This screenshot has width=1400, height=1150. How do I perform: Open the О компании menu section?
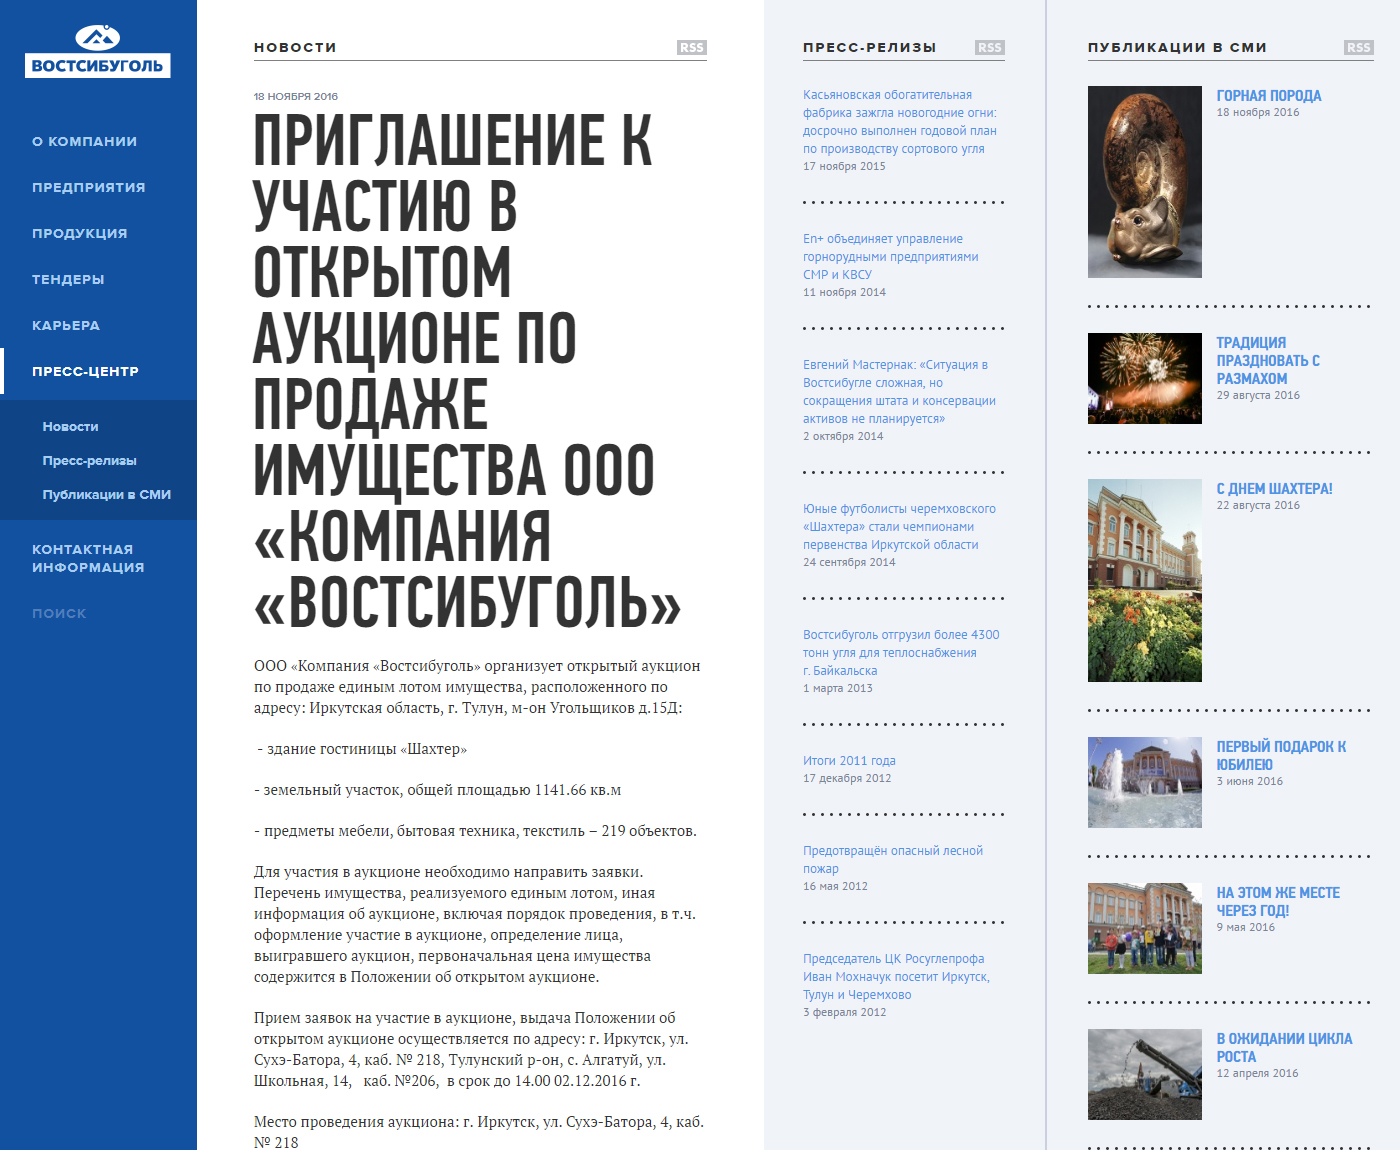(x=84, y=142)
